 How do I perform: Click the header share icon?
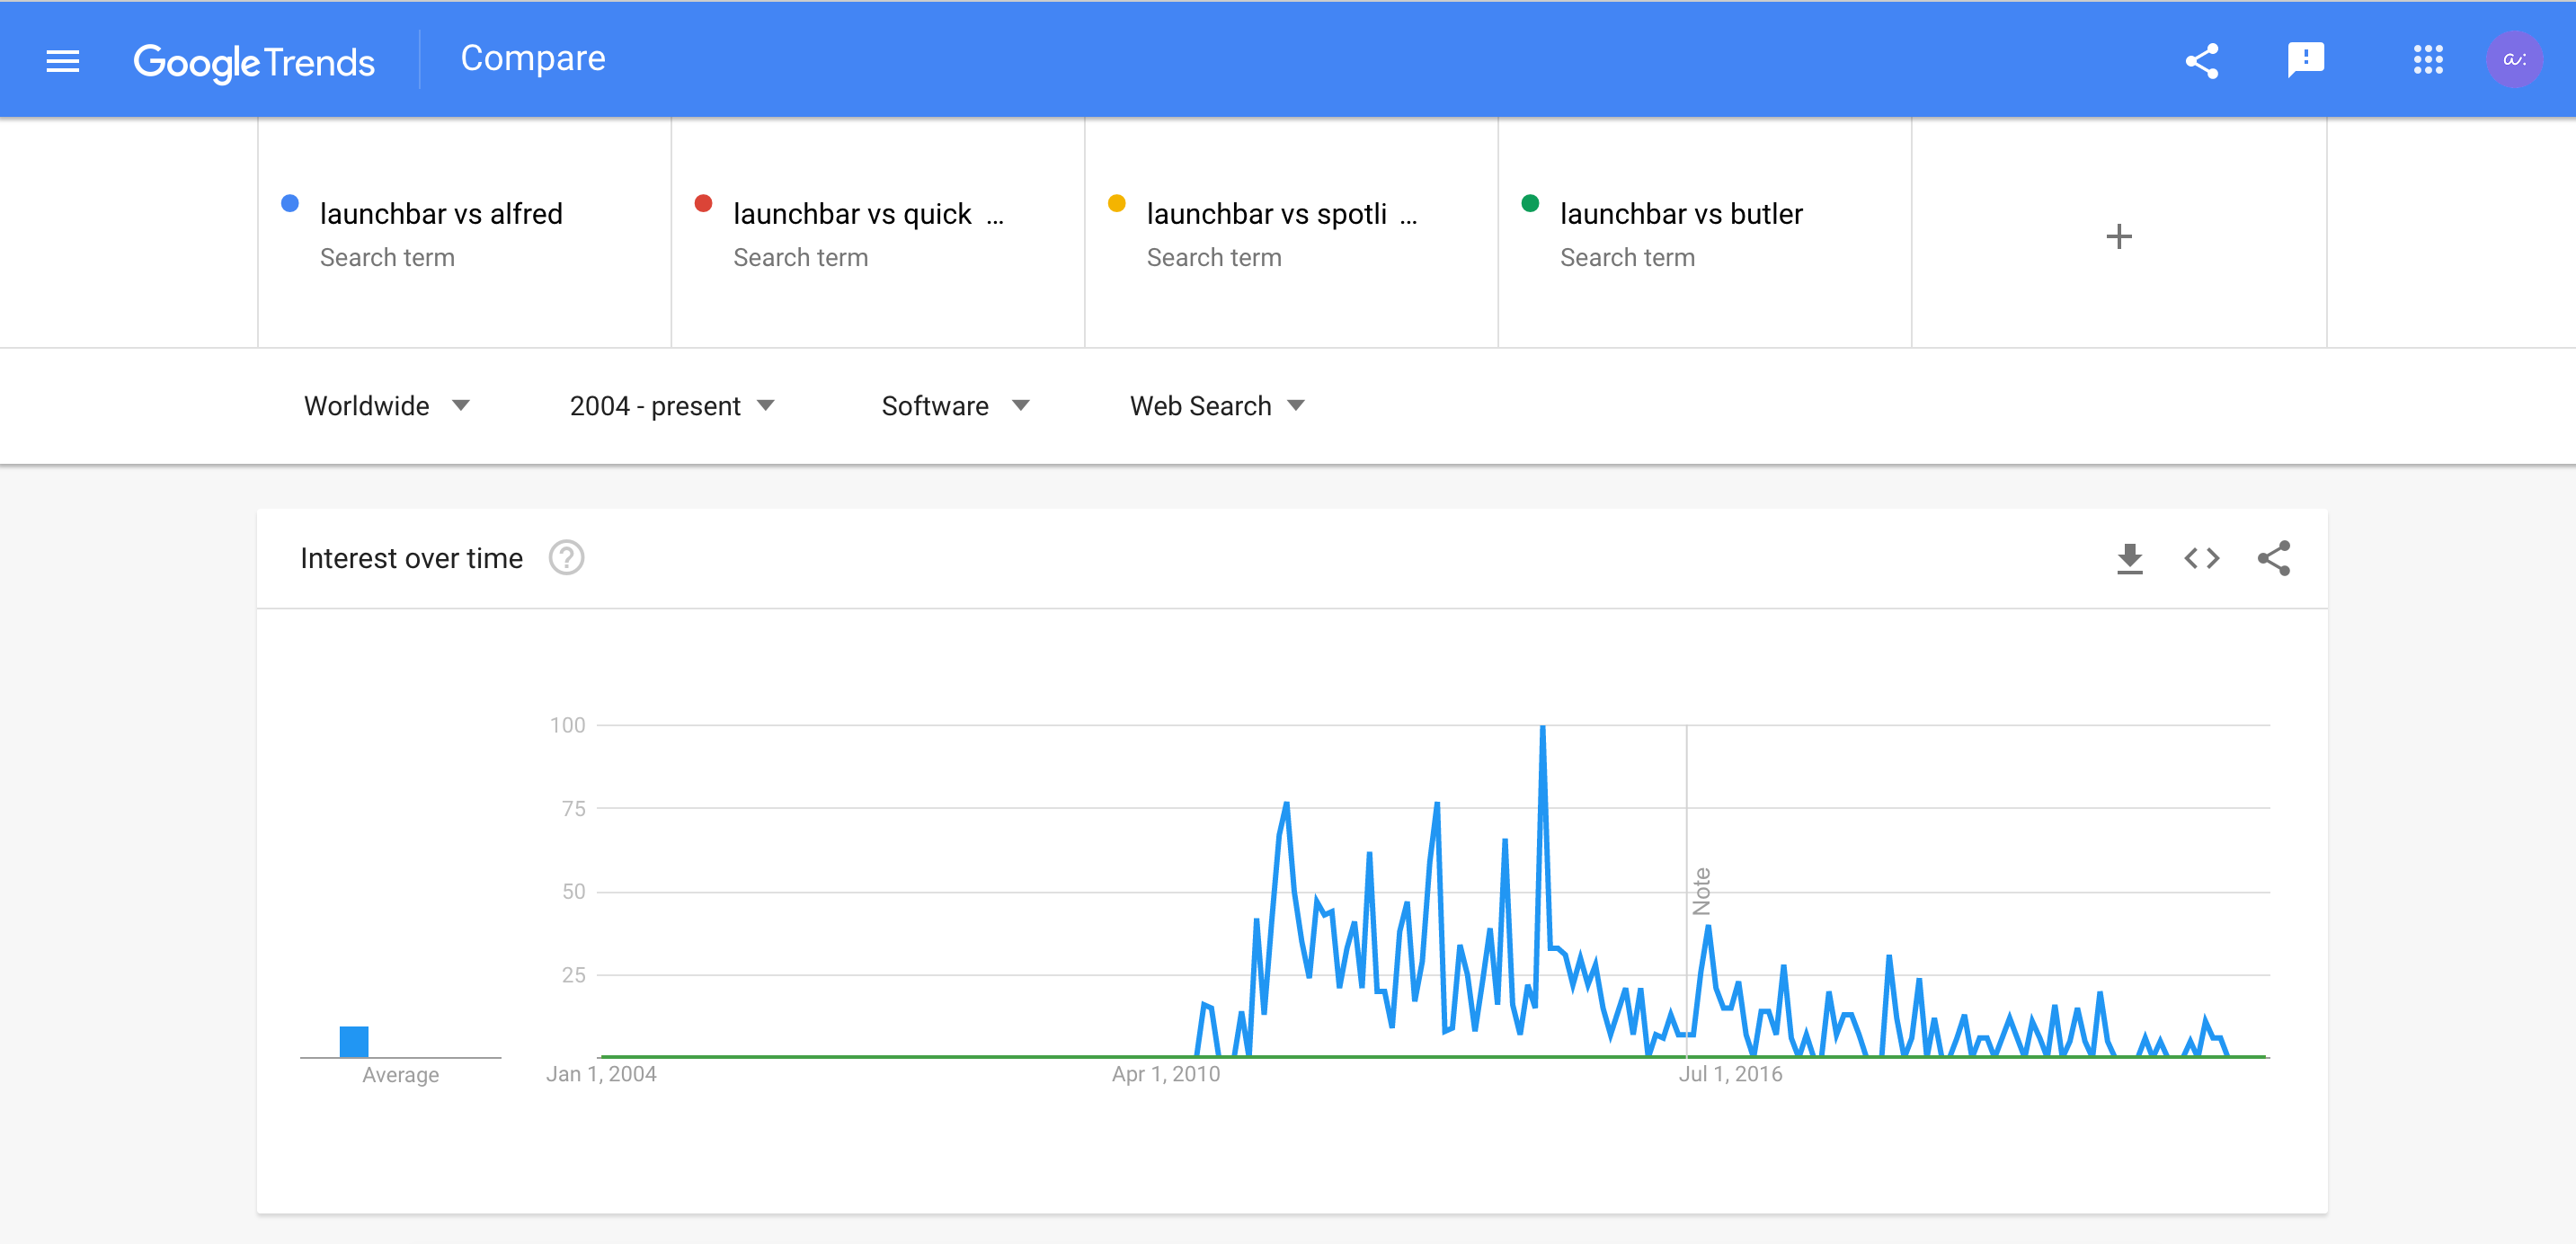coord(2201,61)
